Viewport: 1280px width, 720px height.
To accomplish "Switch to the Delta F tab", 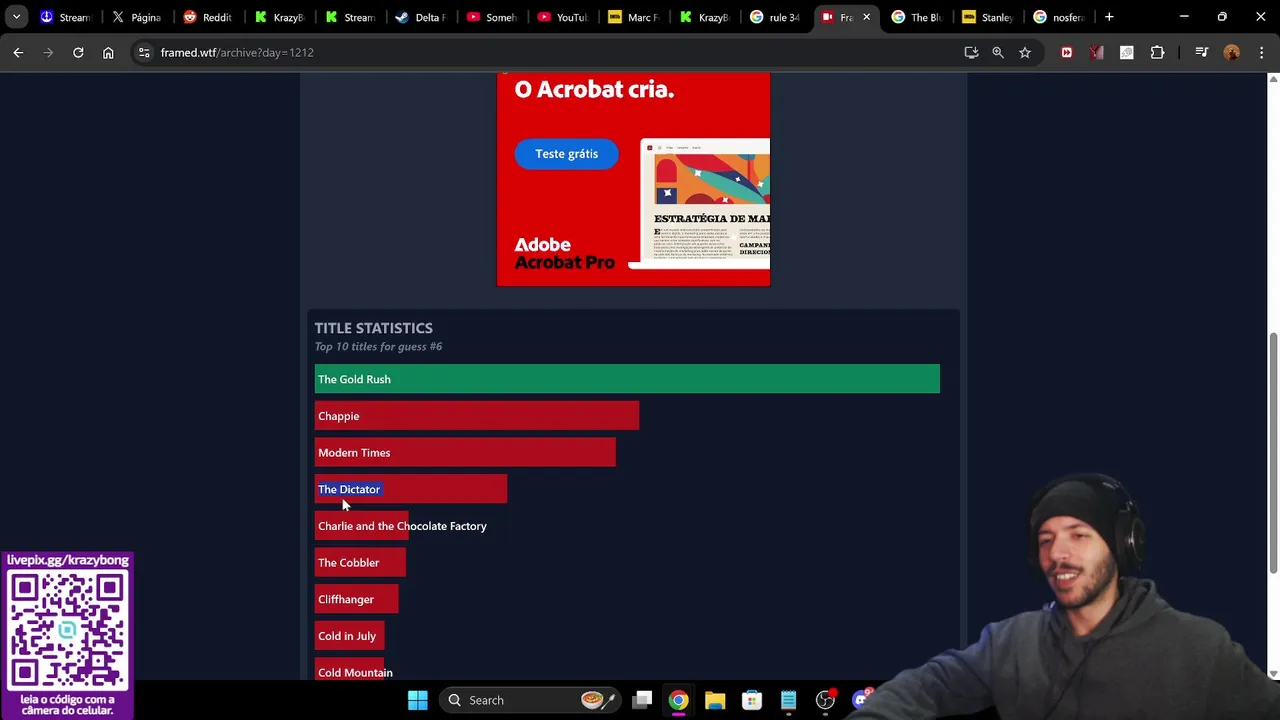I will 421,17.
